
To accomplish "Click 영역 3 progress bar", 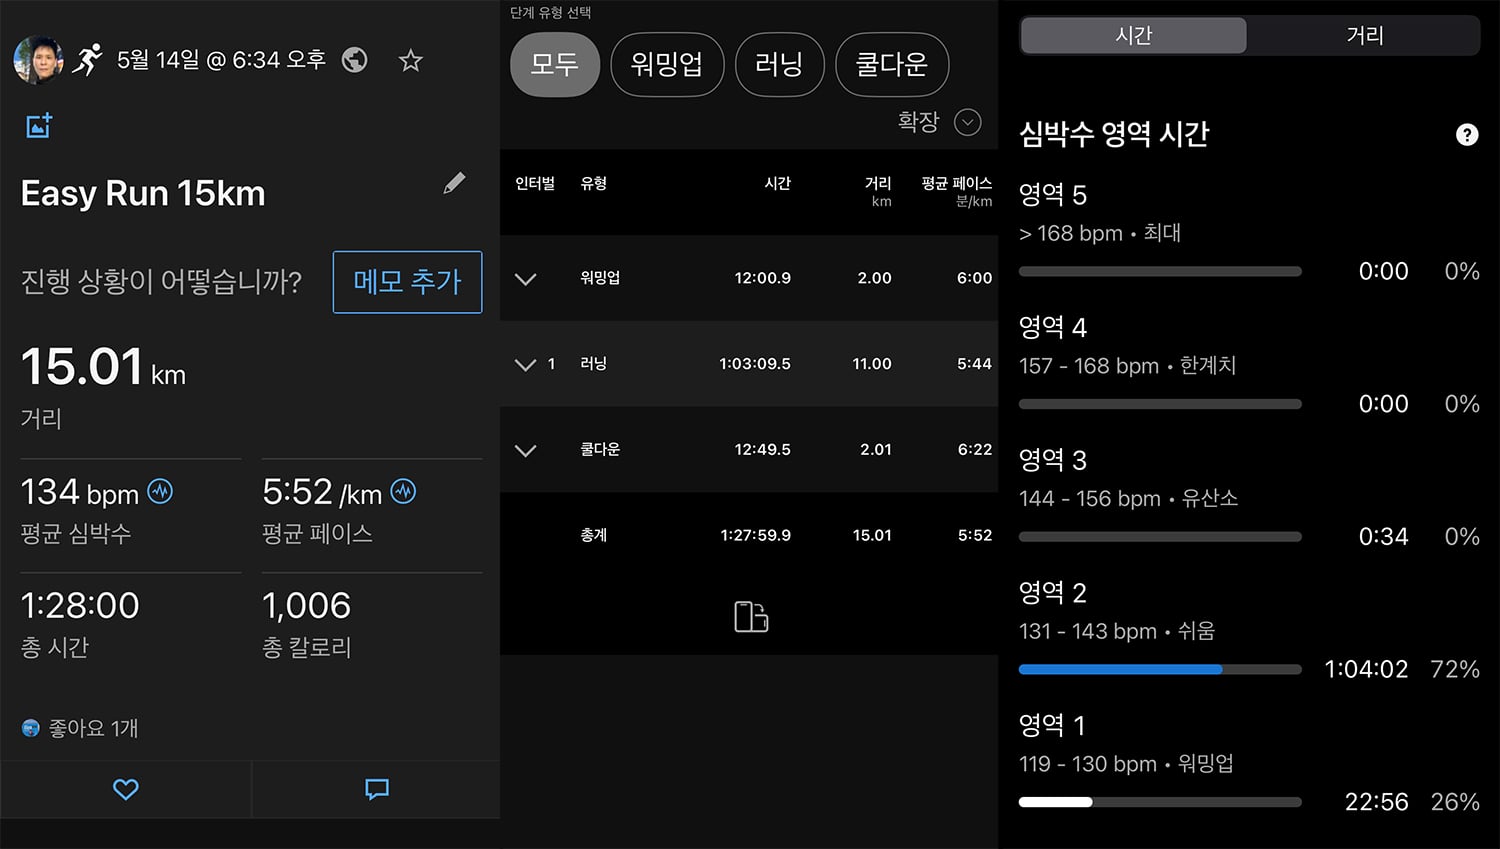I will tap(1160, 537).
